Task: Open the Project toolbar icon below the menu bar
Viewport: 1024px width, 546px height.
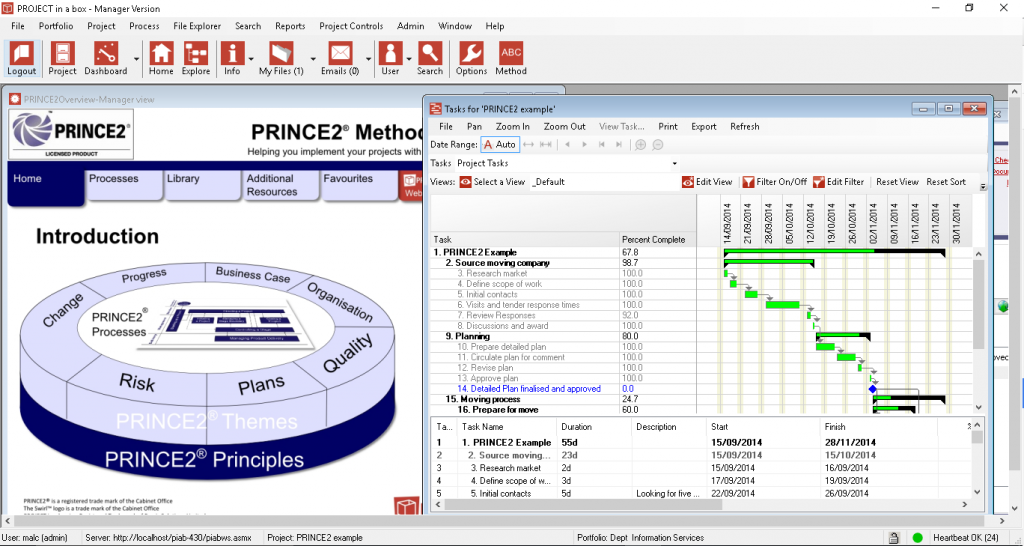Action: click(x=63, y=59)
